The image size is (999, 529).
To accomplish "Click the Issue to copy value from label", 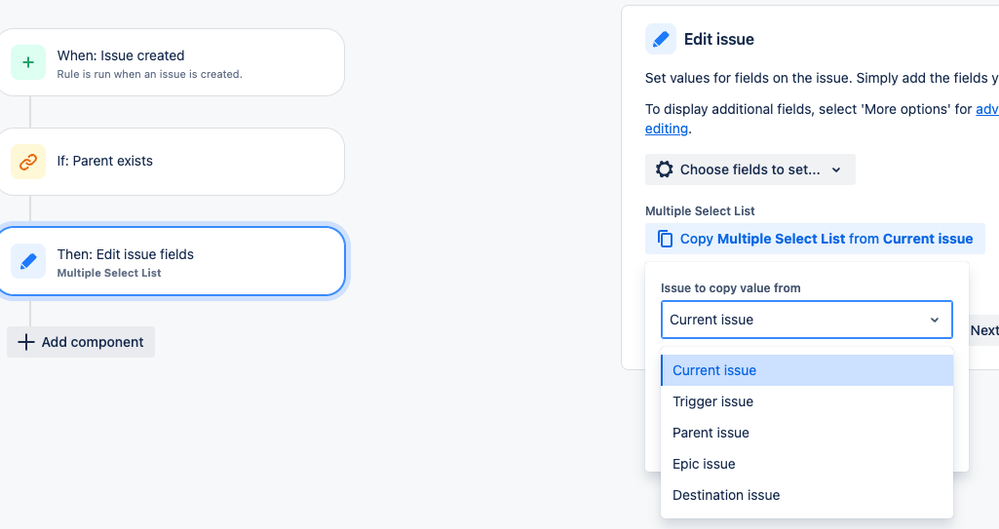I will [731, 288].
